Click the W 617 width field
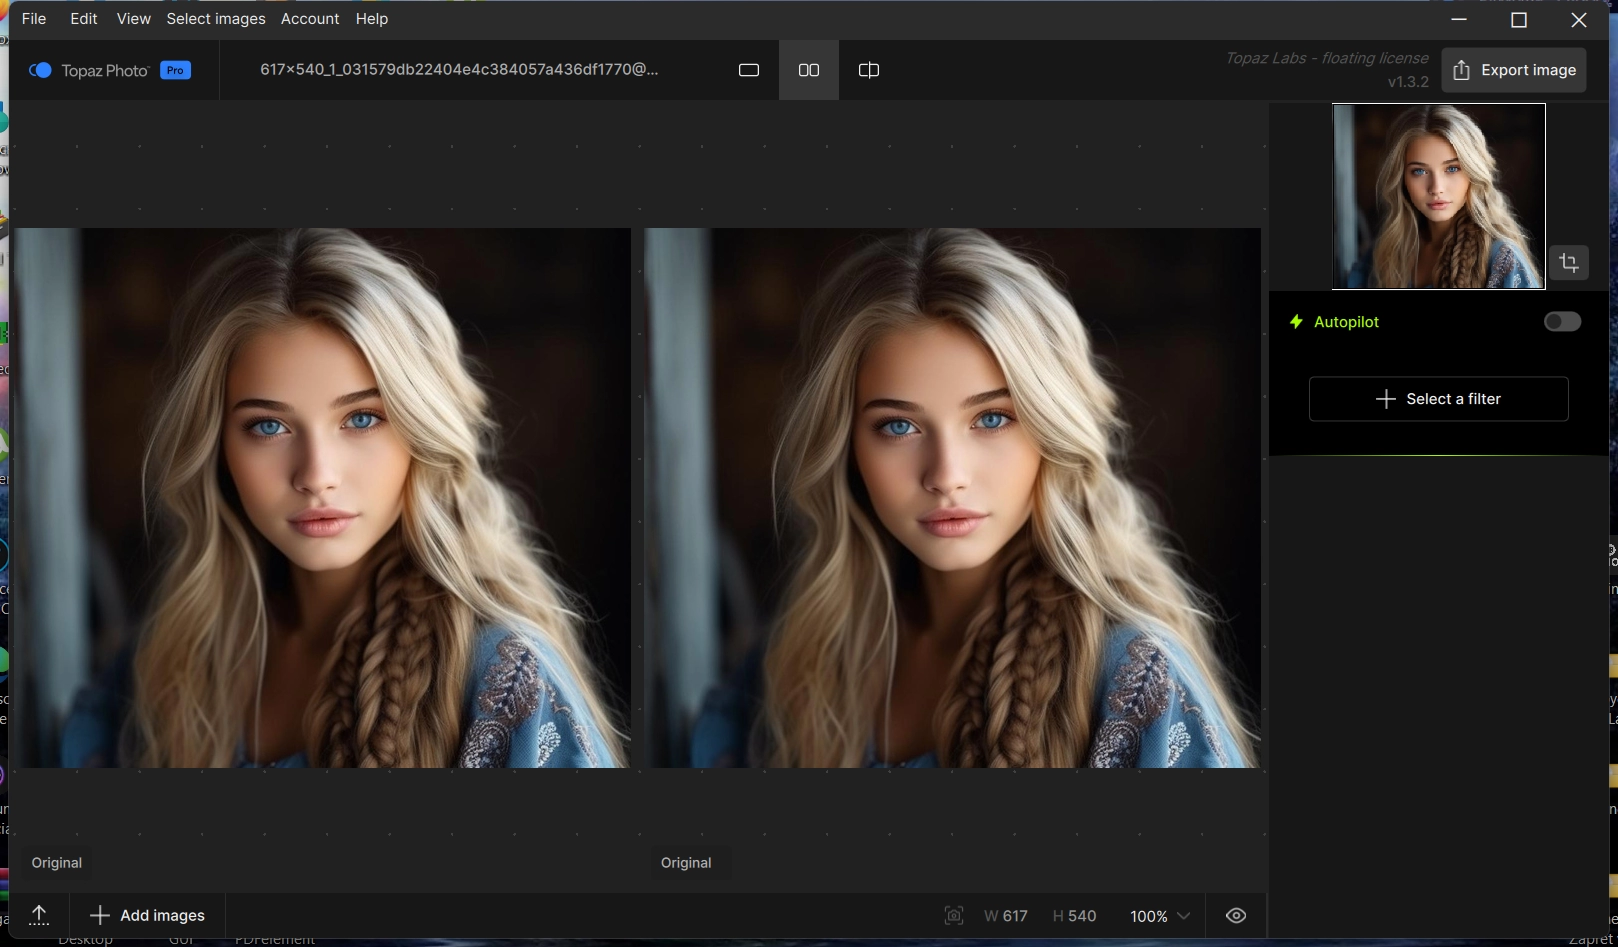1618x947 pixels. coord(1006,916)
